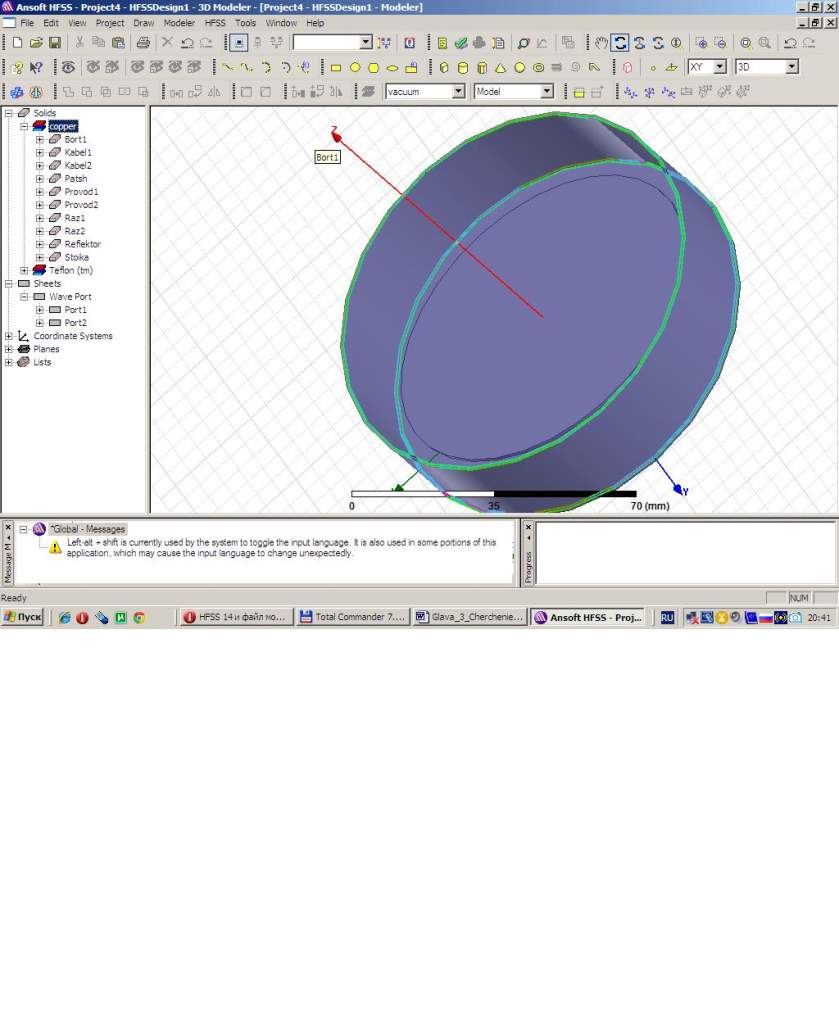839x1024 pixels.
Task: Select Provod2 in the model tree
Action: pos(81,204)
